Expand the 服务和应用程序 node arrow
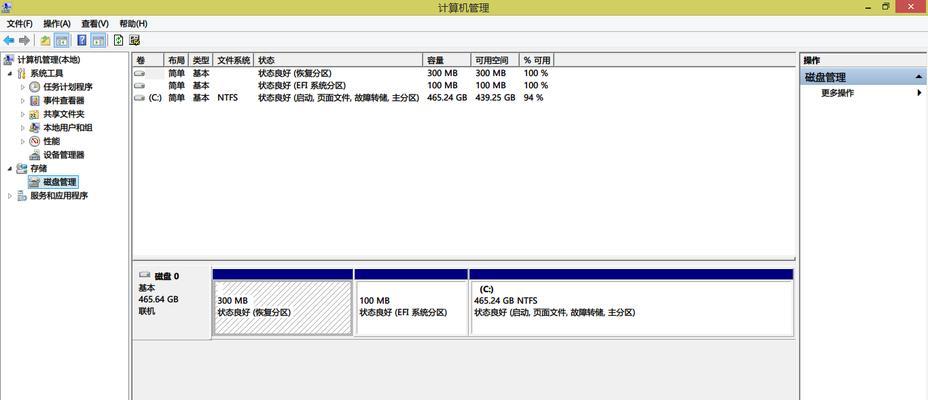Image resolution: width=928 pixels, height=400 pixels. click(x=9, y=196)
